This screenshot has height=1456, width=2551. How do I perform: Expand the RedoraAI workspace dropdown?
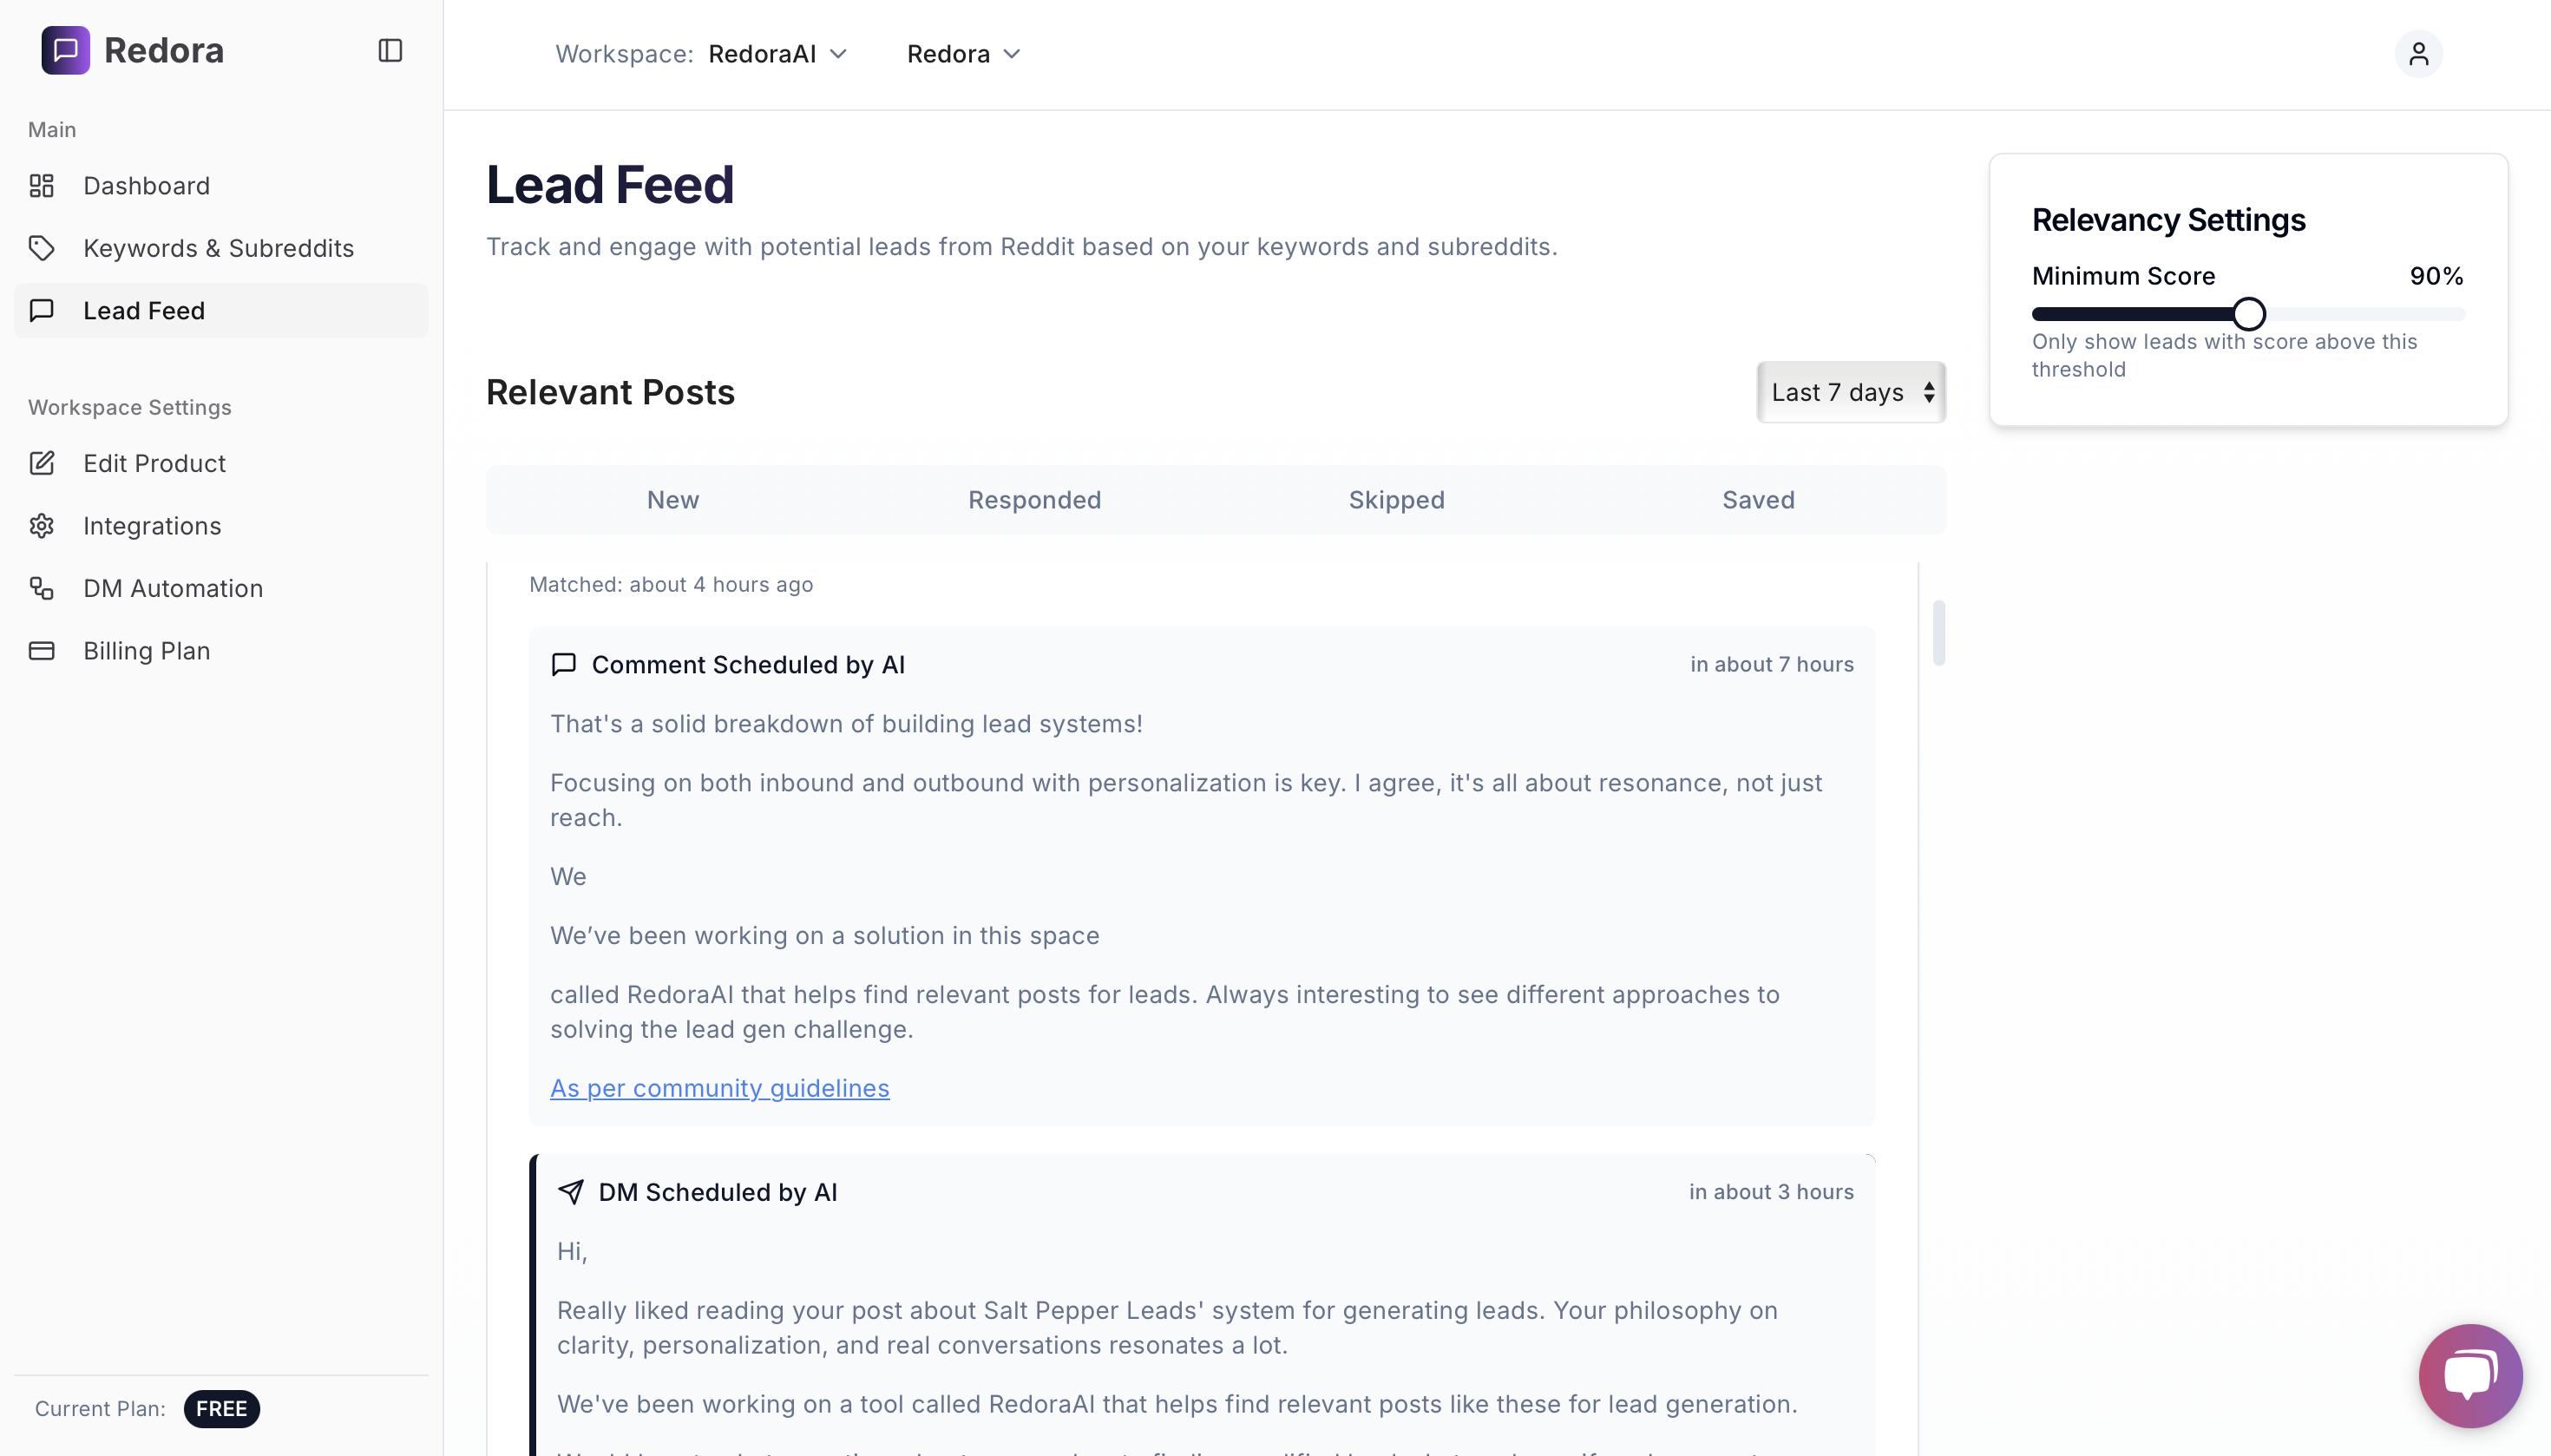(778, 54)
